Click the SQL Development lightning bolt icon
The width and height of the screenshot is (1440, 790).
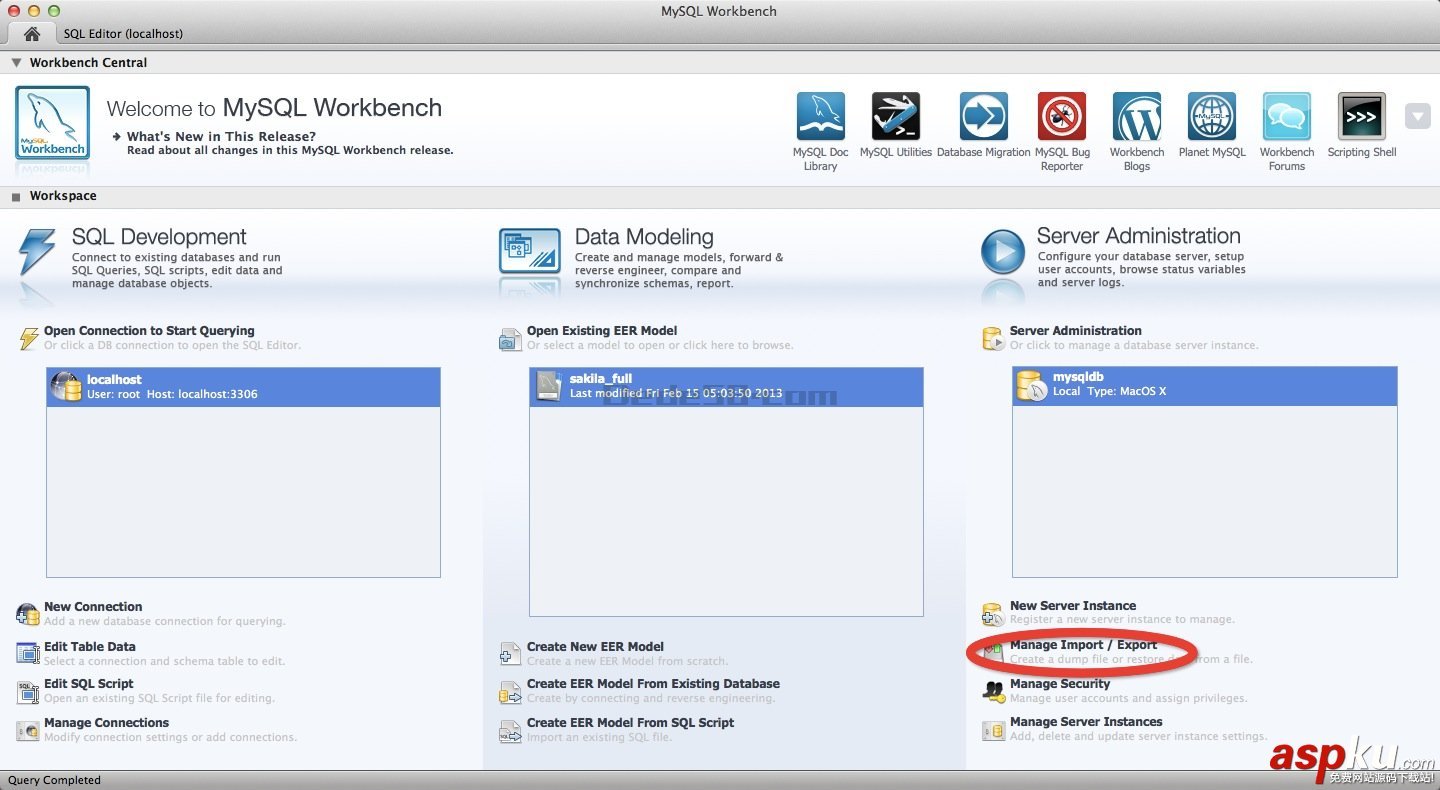(x=37, y=252)
